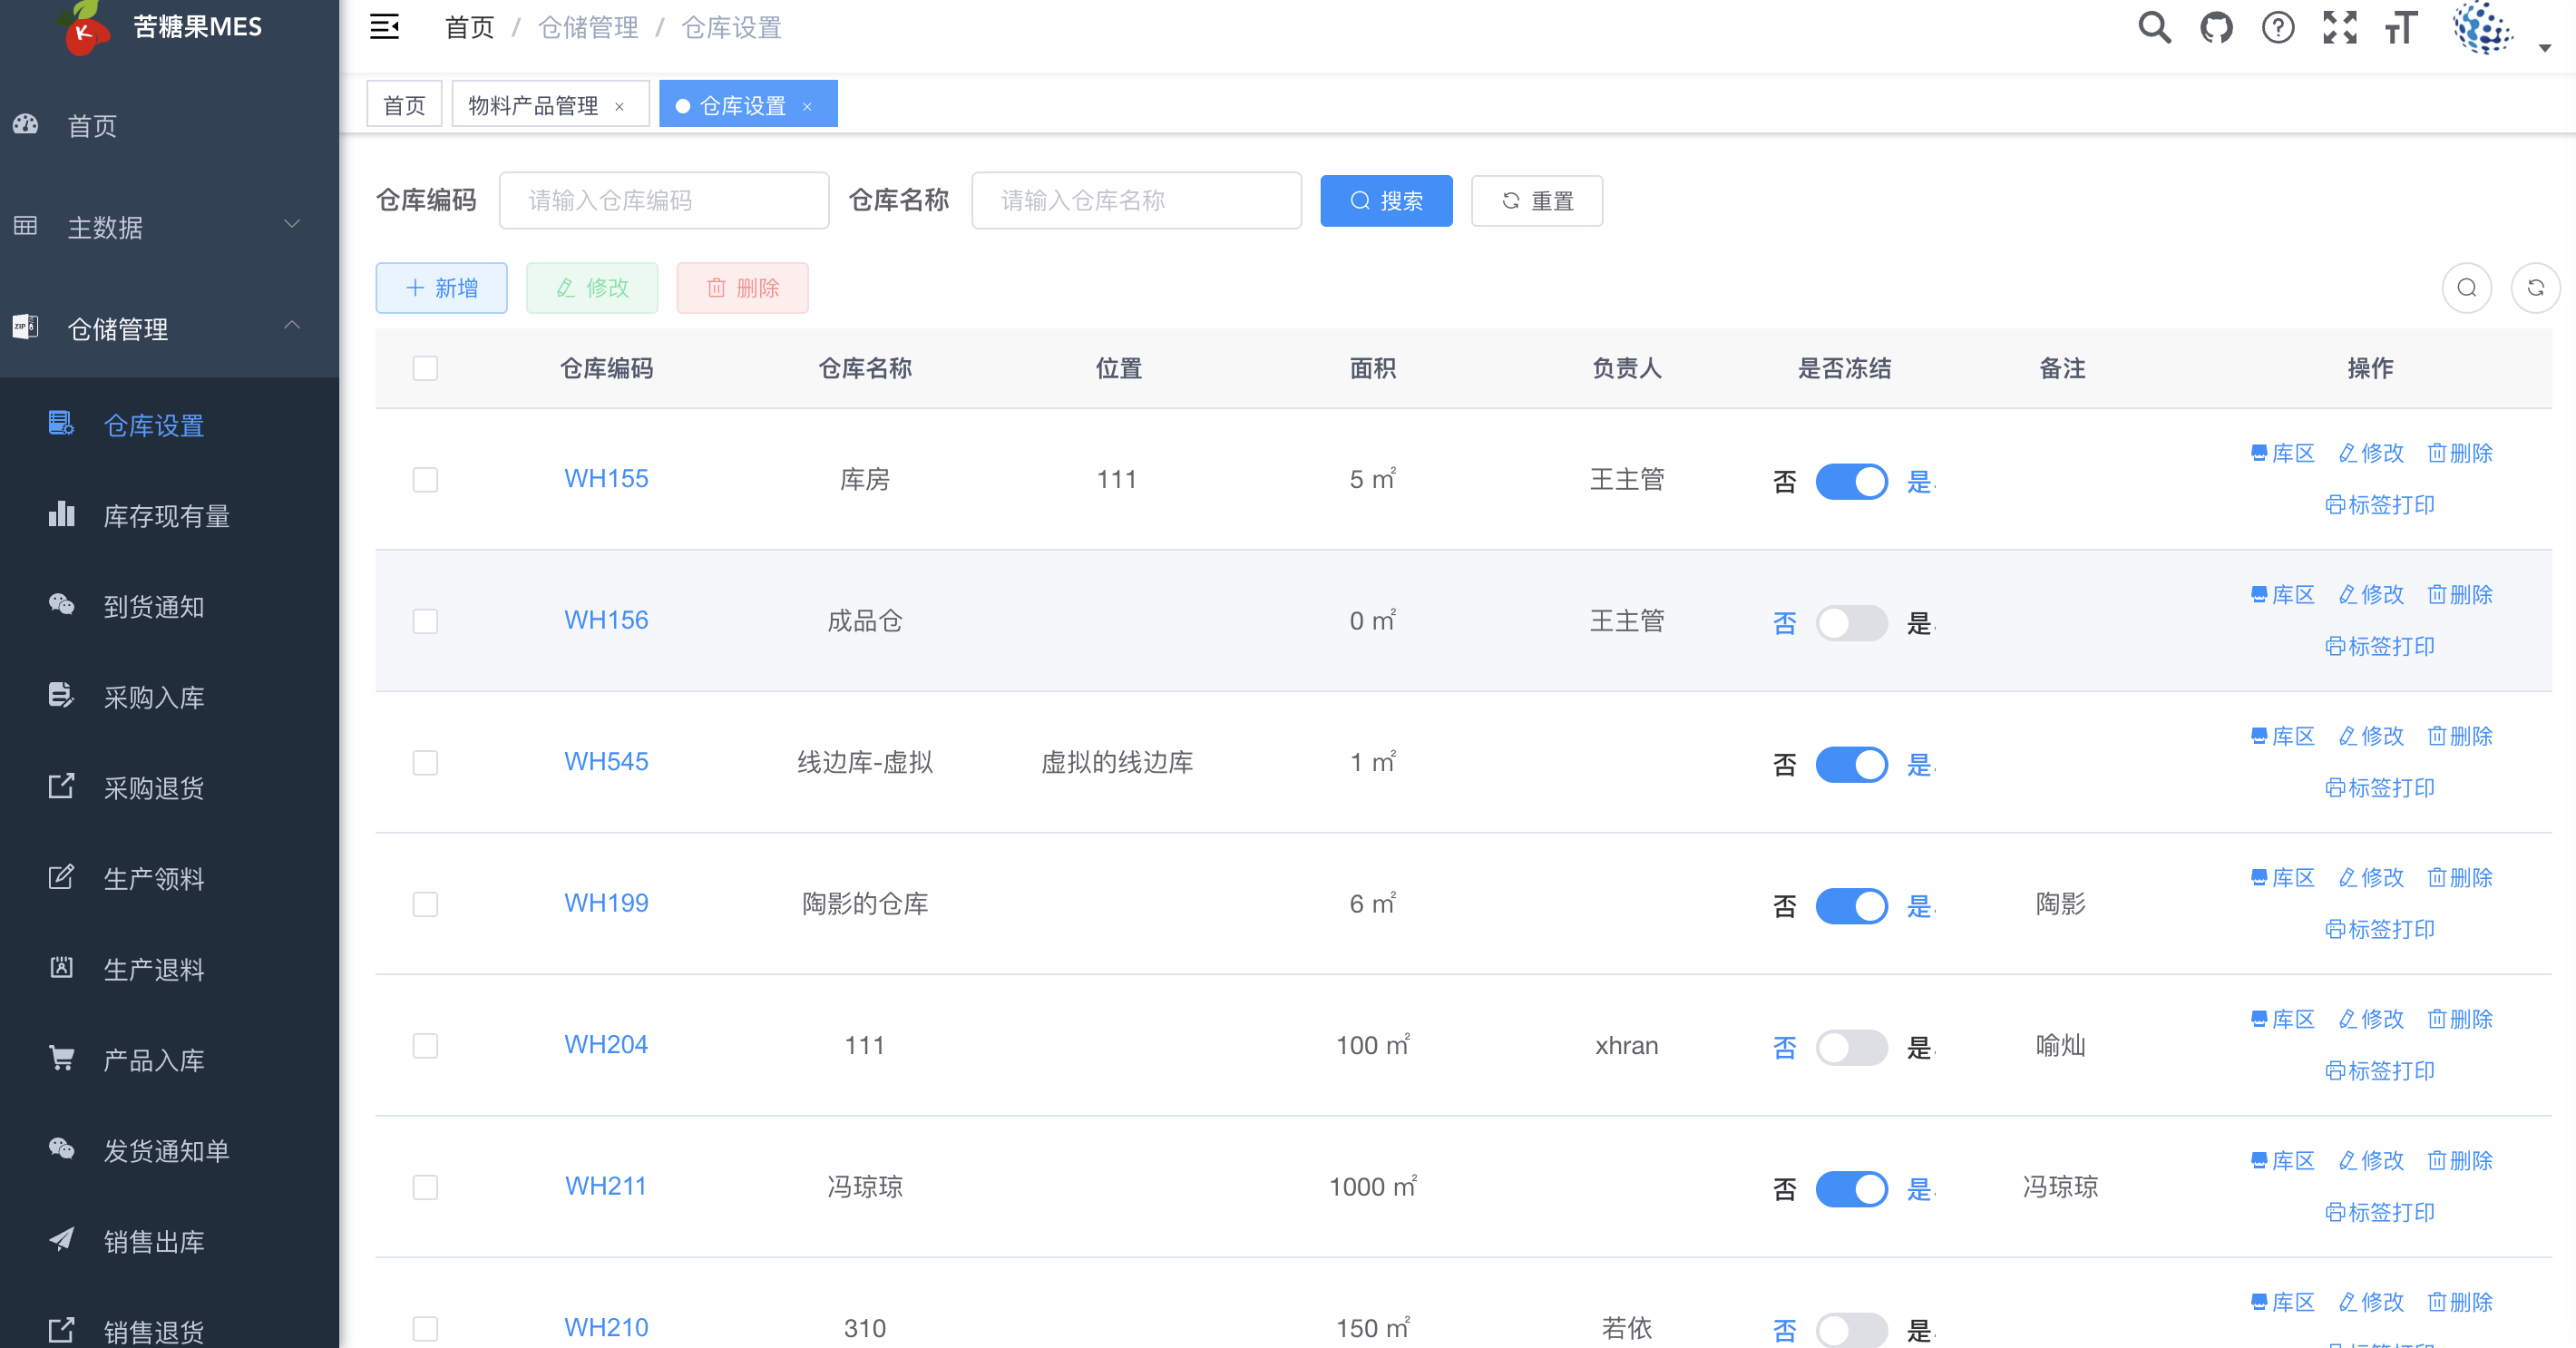
Task: Toggle the frozen switch for WH155
Action: pos(1851,481)
